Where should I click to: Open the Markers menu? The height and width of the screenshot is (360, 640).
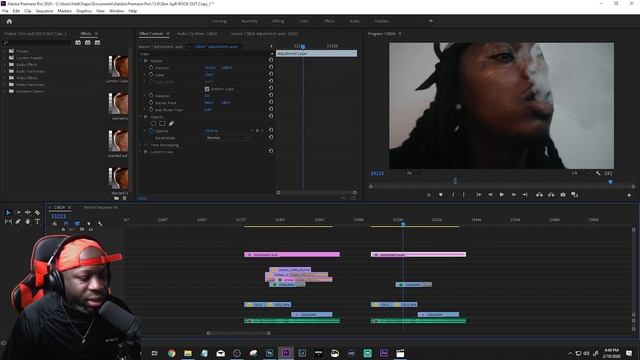[x=64, y=11]
